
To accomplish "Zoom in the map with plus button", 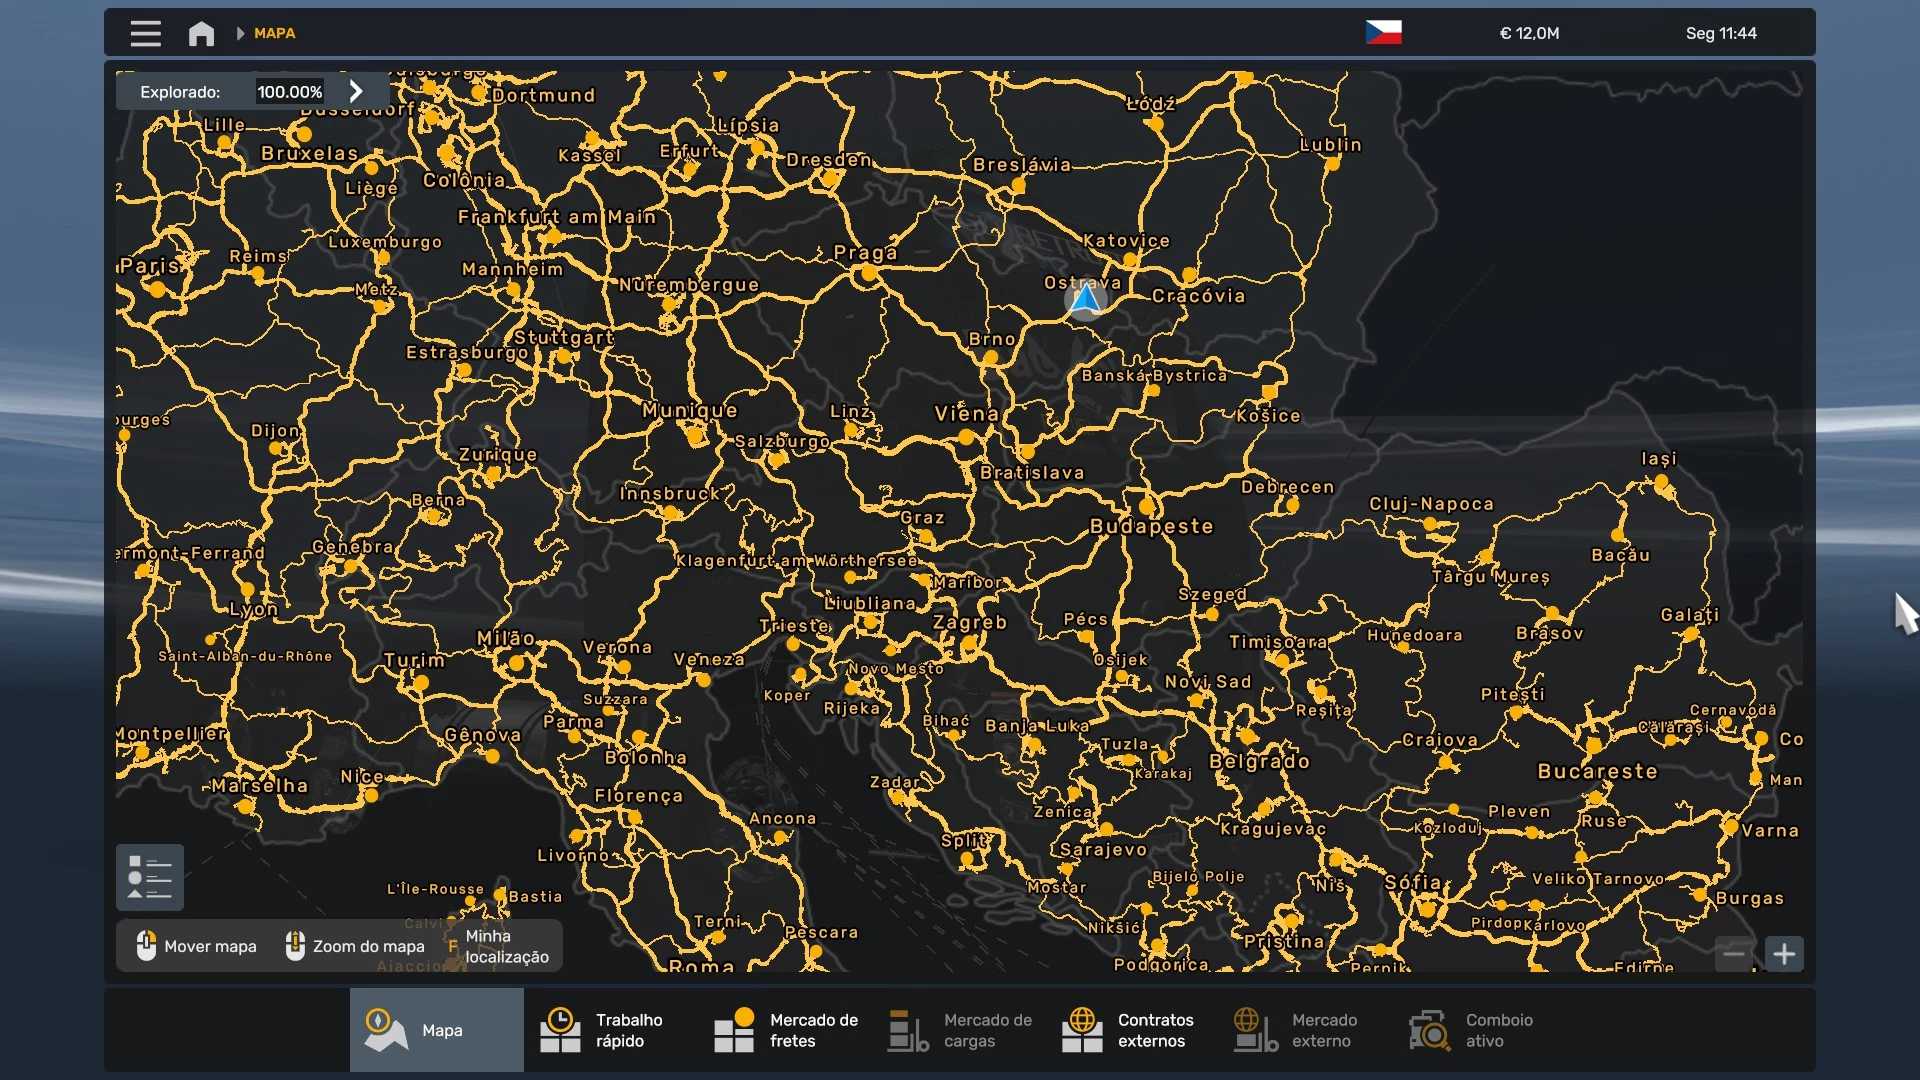I will point(1784,954).
